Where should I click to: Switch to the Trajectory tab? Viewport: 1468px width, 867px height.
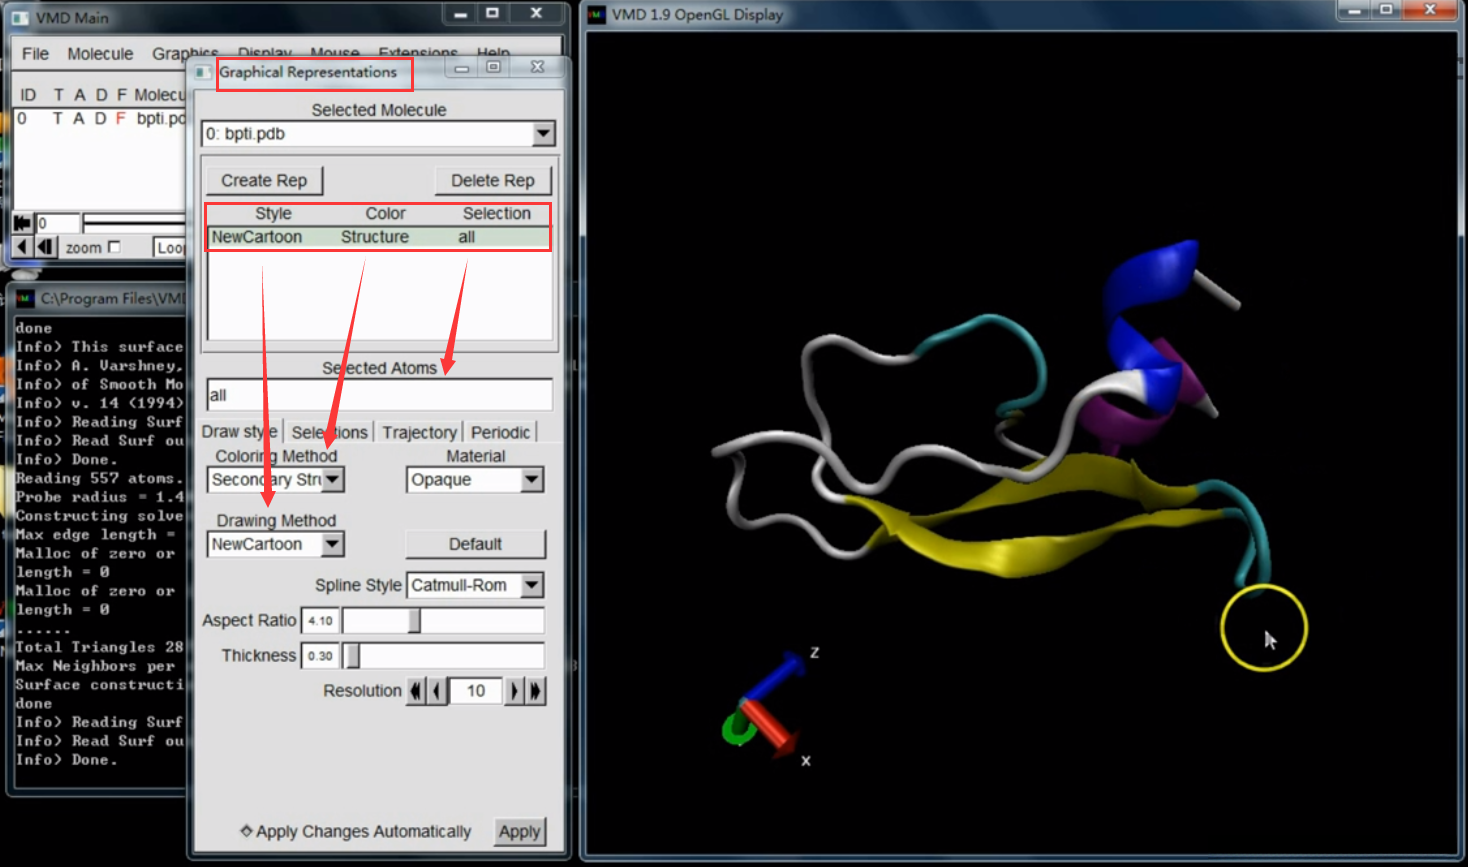coord(419,432)
